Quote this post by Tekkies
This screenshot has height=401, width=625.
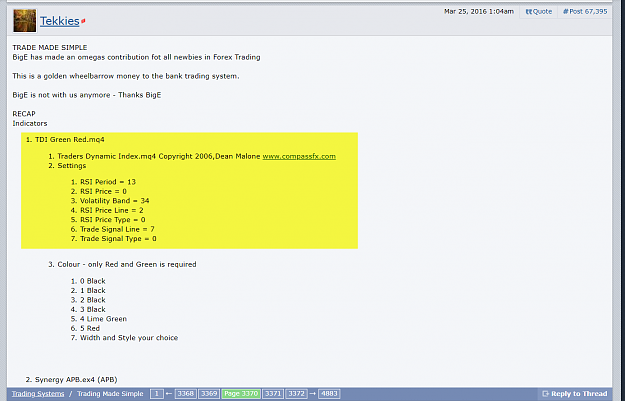pyautogui.click(x=539, y=12)
